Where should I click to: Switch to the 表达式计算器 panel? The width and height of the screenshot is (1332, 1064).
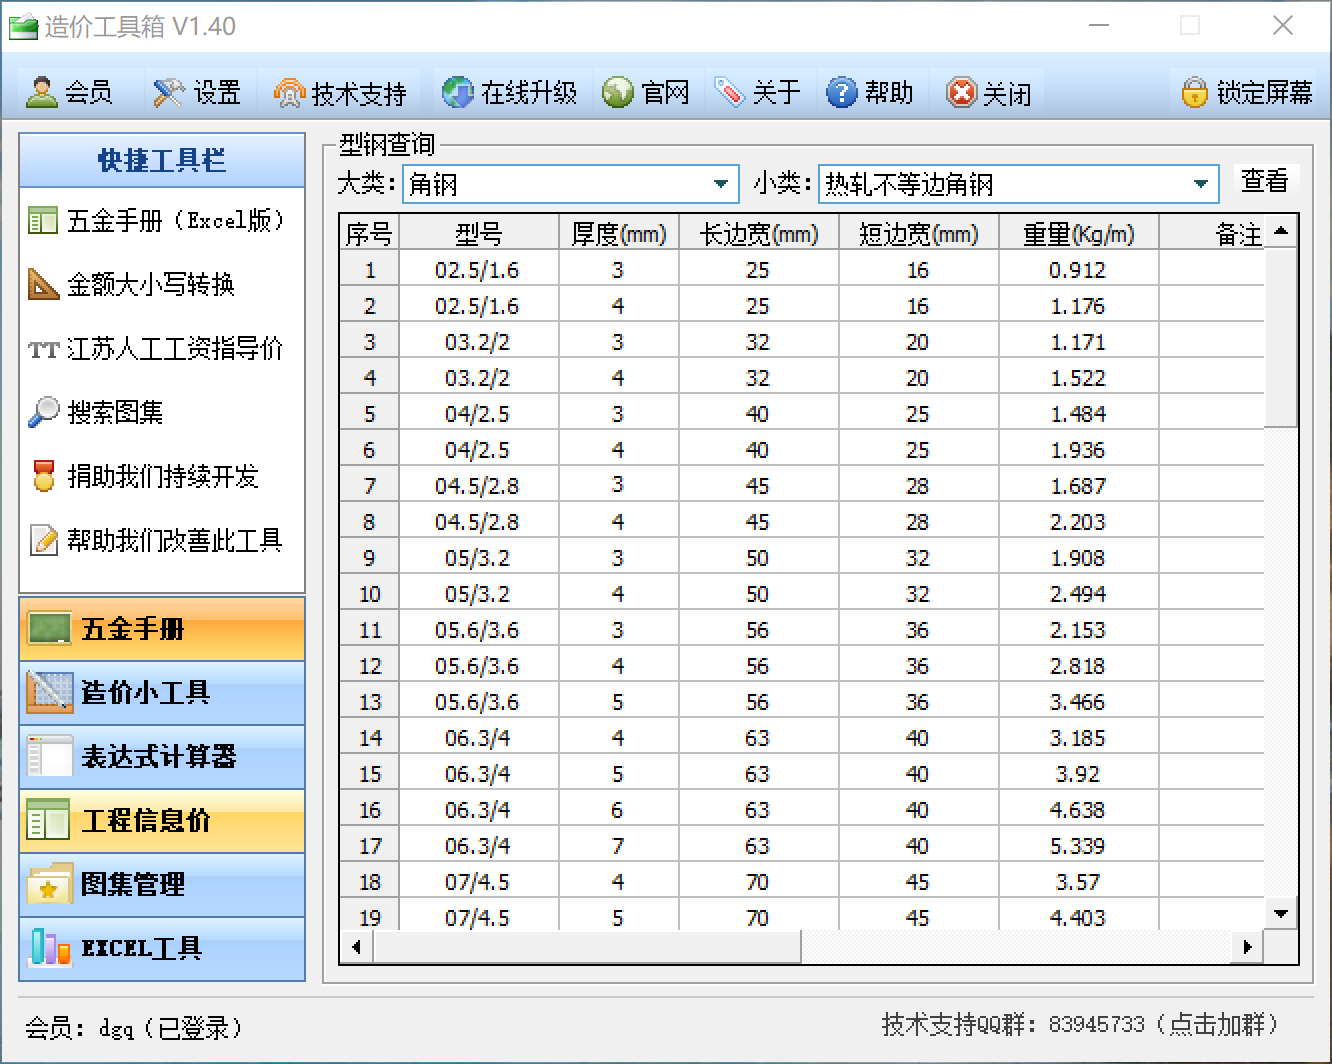[x=162, y=756]
